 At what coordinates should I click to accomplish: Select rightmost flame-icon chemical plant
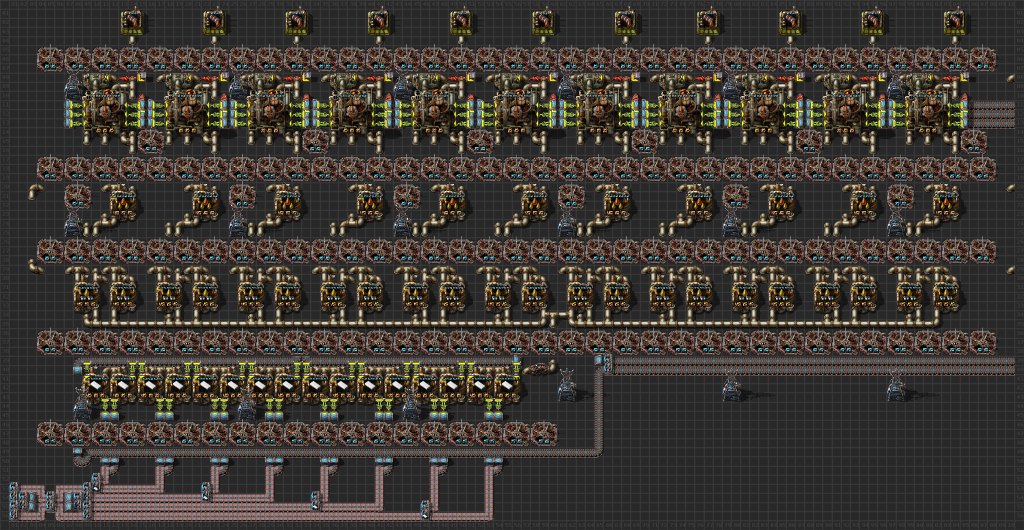click(x=946, y=204)
